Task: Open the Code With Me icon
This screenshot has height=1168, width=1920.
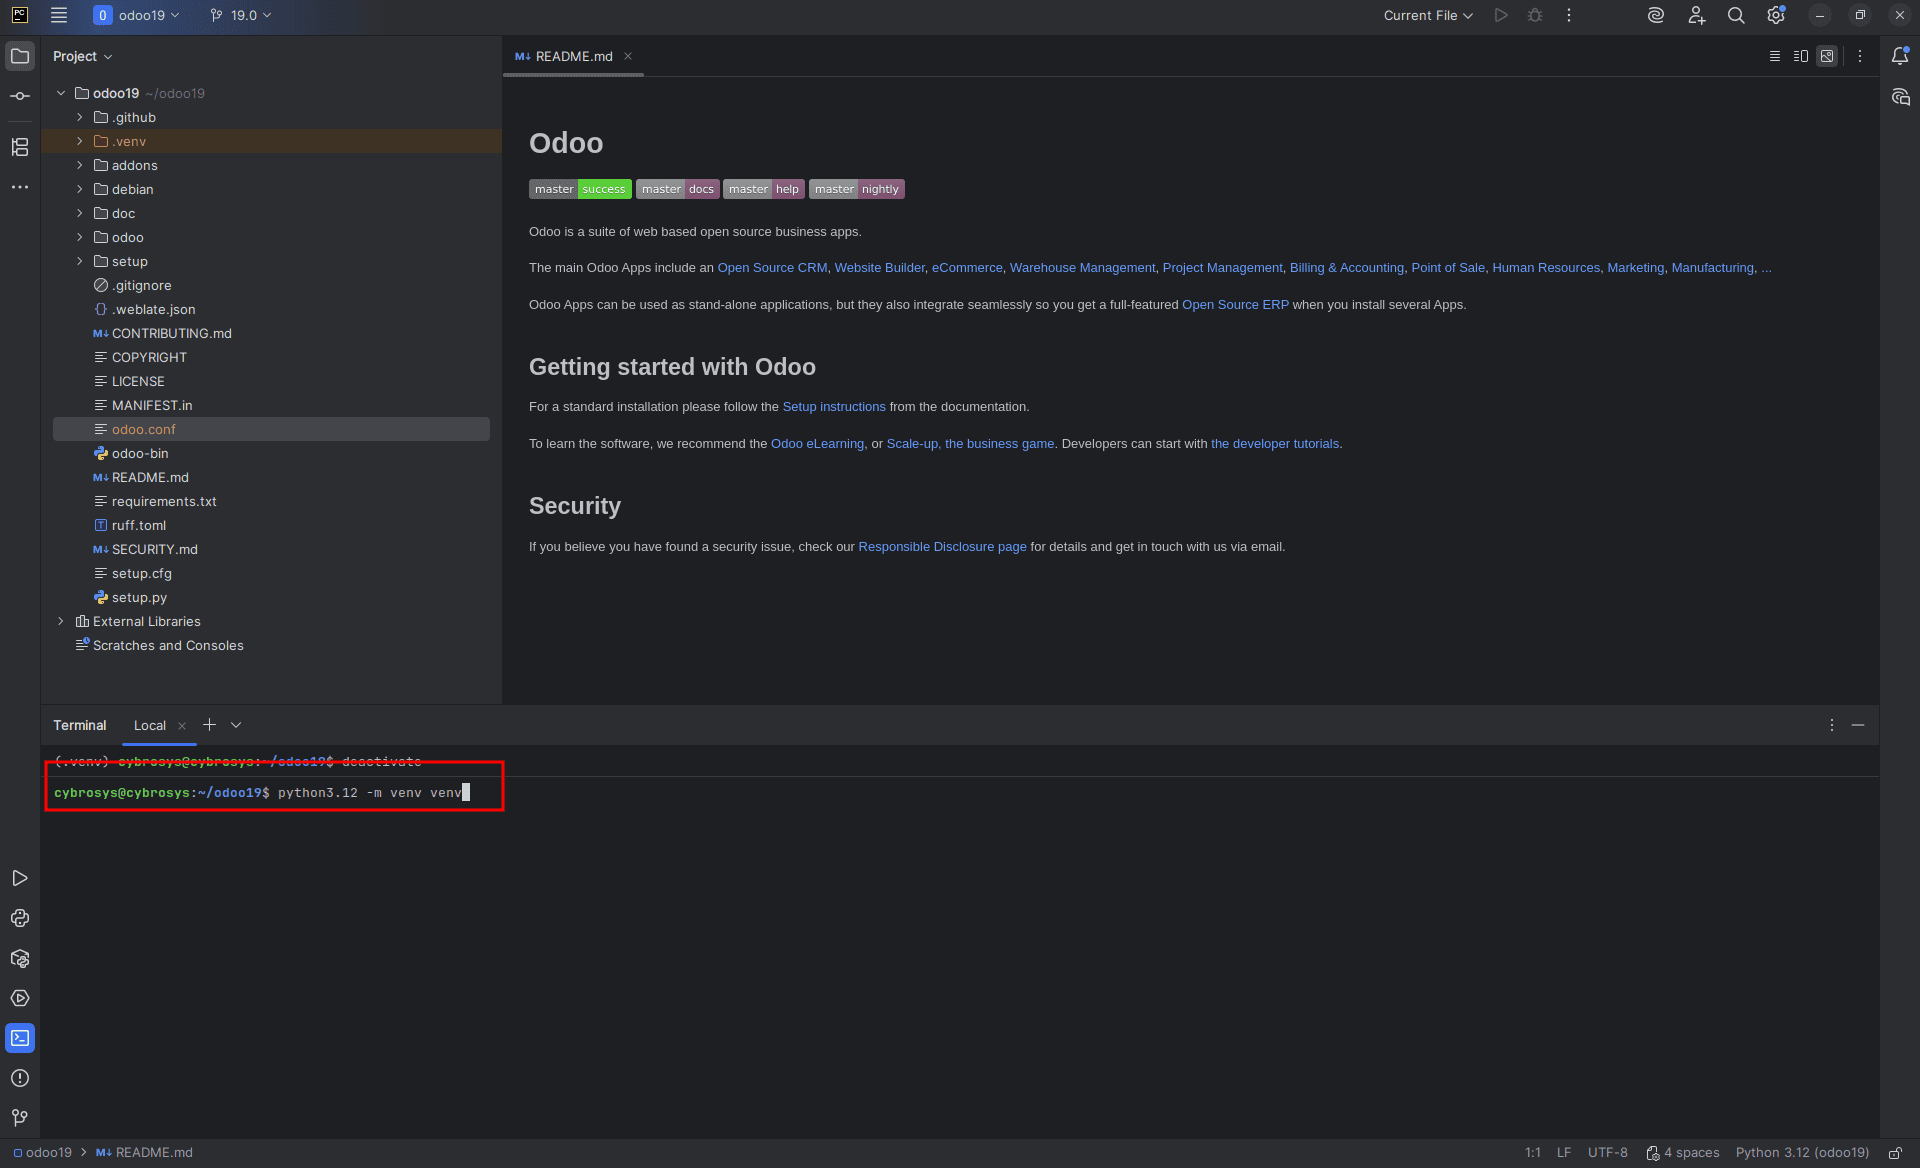Action: (1696, 15)
